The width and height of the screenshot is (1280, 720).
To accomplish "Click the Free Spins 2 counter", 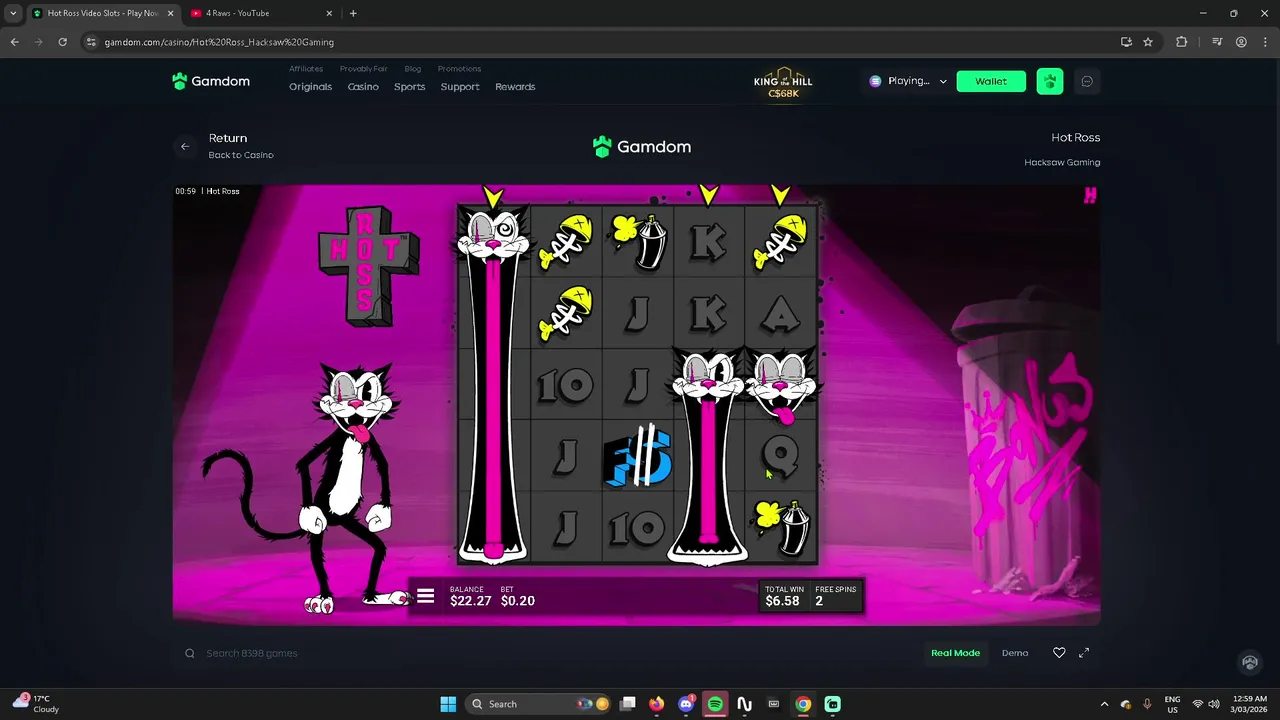I will pos(835,597).
